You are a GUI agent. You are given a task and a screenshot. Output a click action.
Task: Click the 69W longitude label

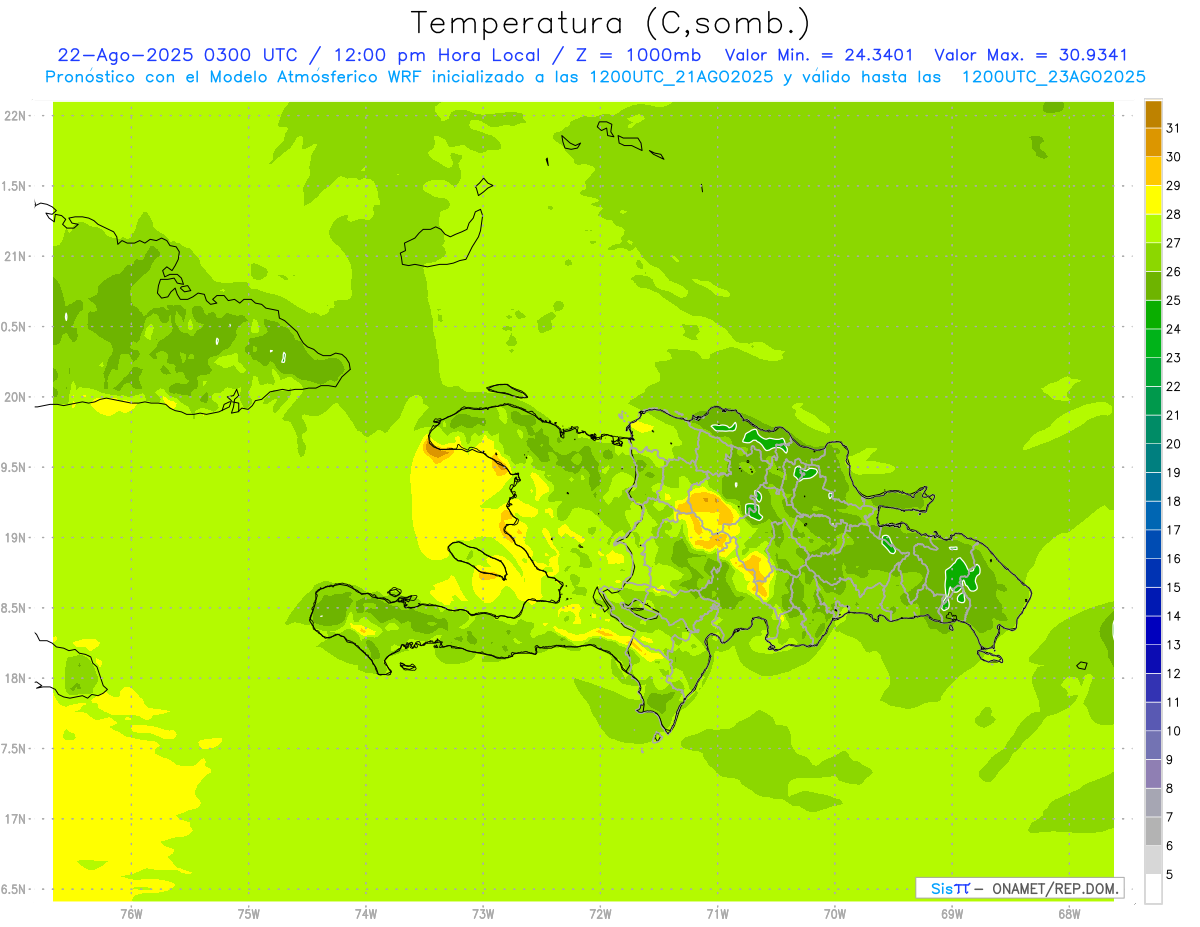pos(952,913)
